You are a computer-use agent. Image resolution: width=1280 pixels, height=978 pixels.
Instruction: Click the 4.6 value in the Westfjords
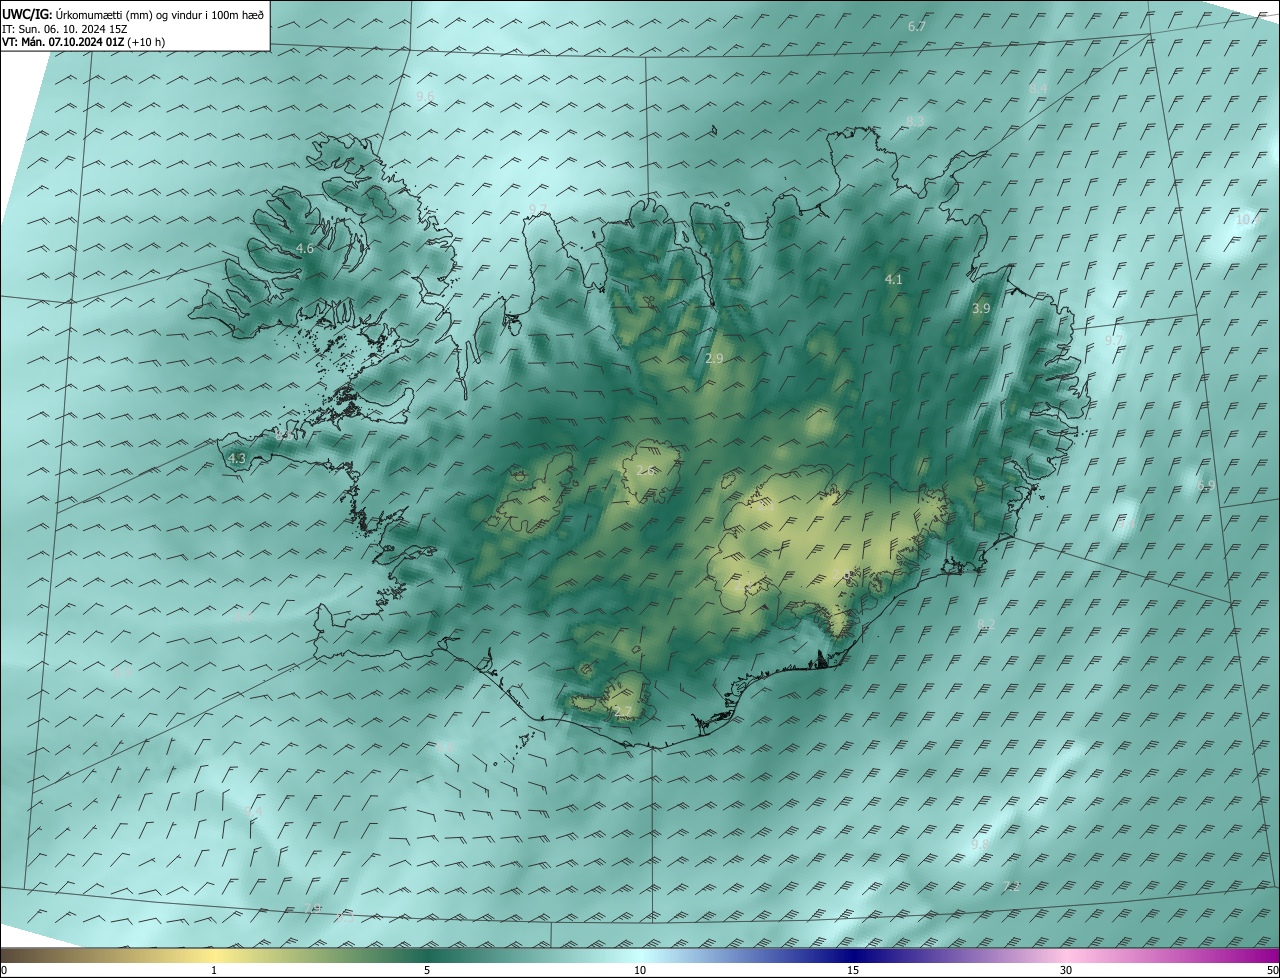(305, 248)
